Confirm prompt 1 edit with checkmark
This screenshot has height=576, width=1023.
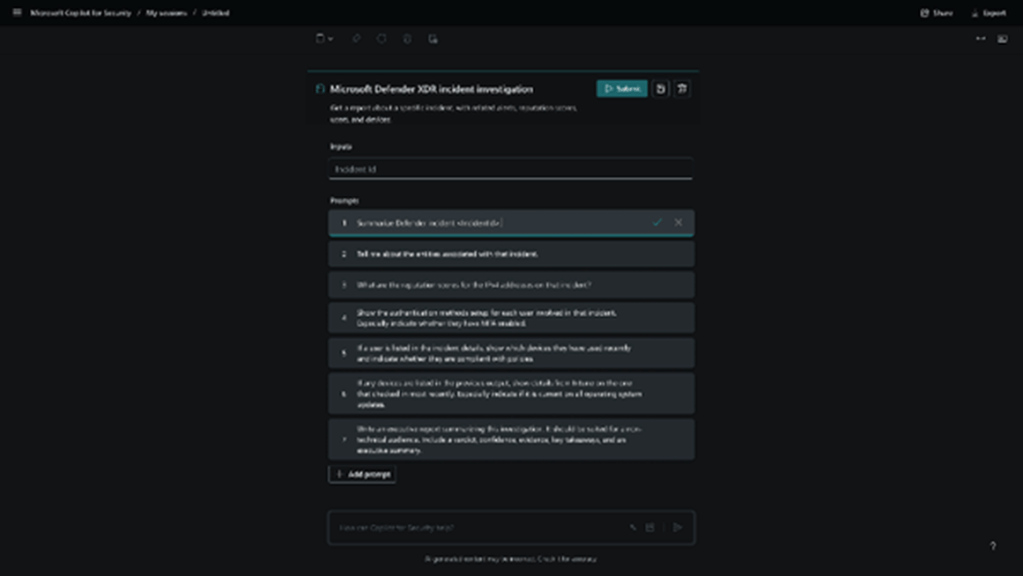(x=657, y=222)
